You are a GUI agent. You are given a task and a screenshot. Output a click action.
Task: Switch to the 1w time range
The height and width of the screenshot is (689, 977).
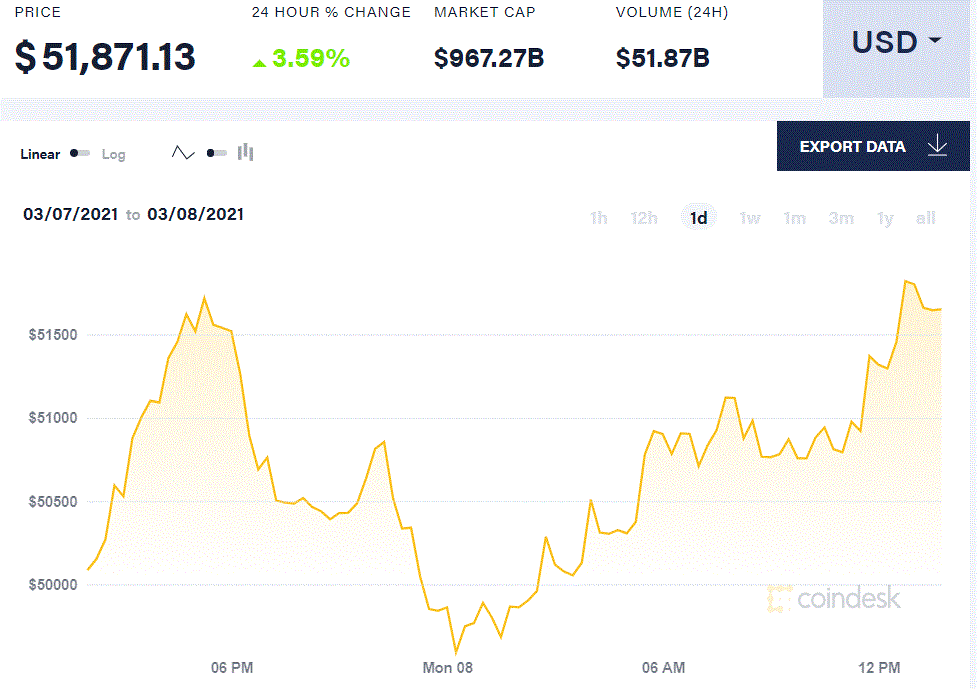point(749,218)
